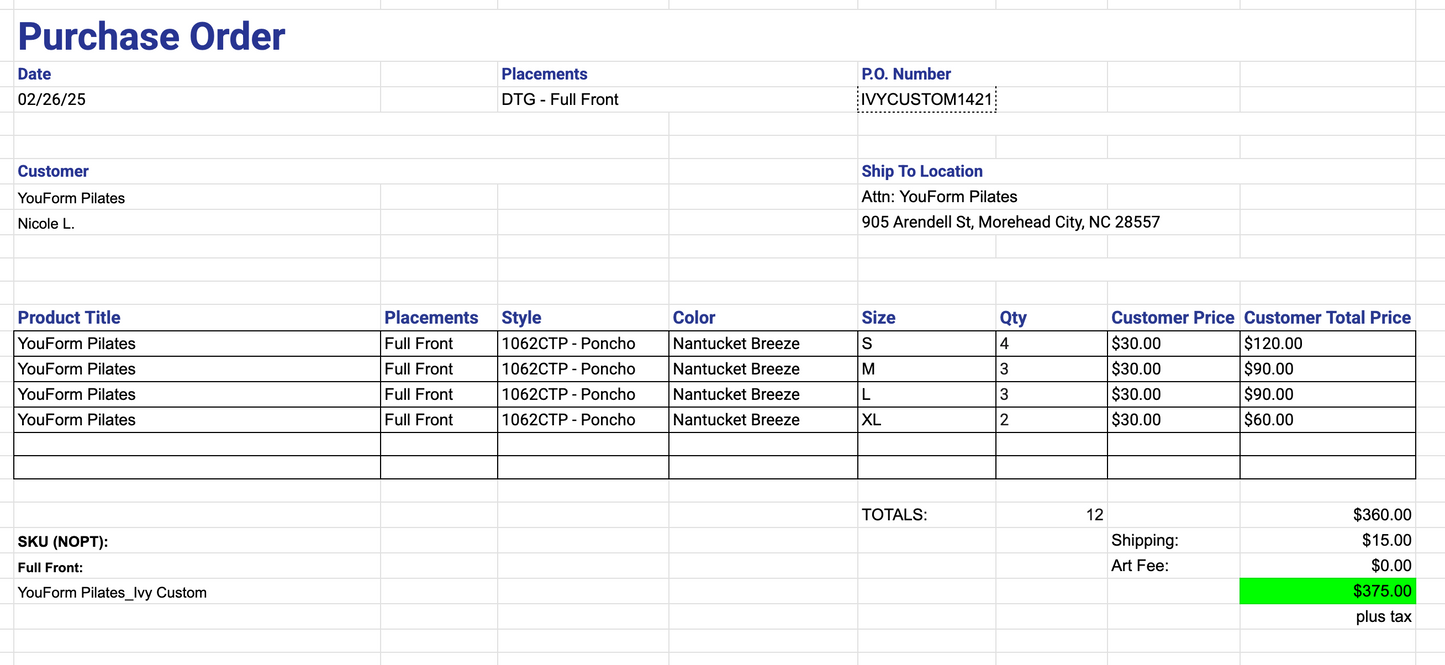The height and width of the screenshot is (665, 1445).
Task: Click the Attn: YouForm Pilates cell
Action: [x=939, y=197]
